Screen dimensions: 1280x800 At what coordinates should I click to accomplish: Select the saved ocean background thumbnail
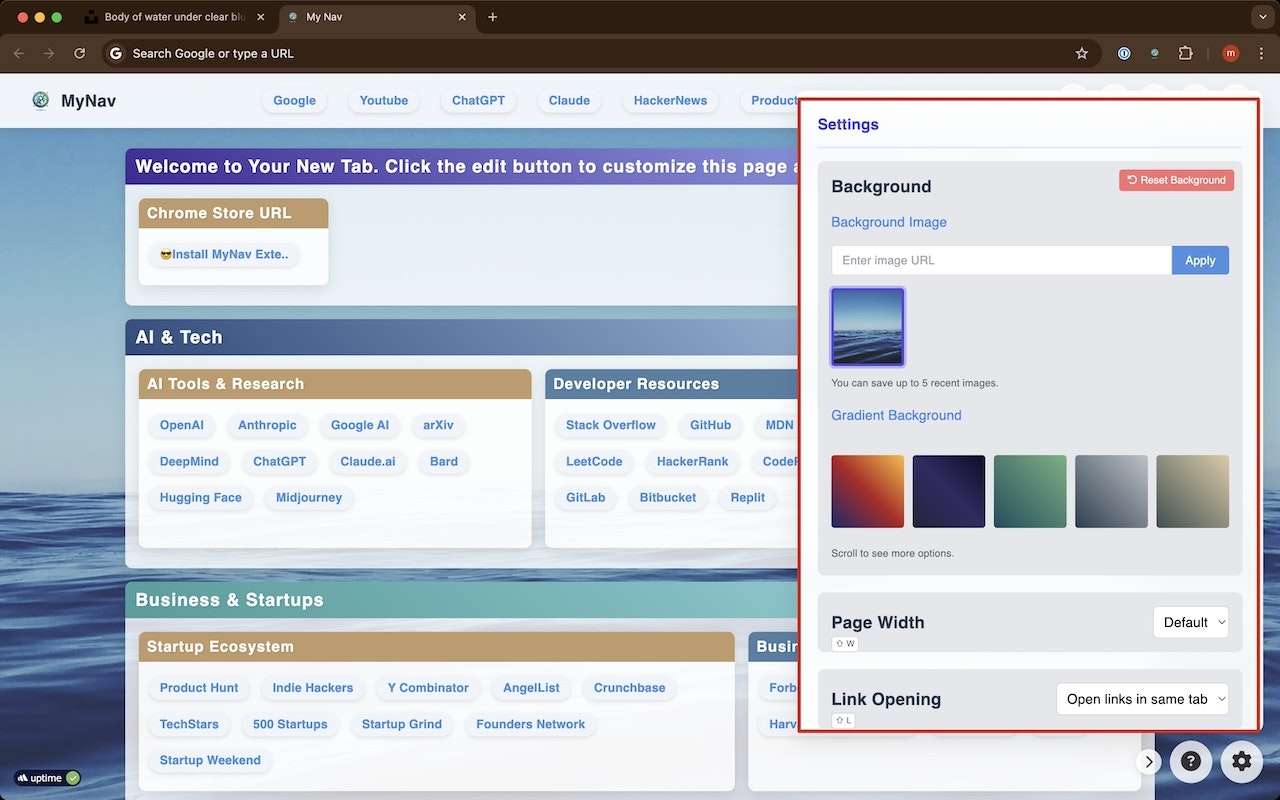coord(868,327)
